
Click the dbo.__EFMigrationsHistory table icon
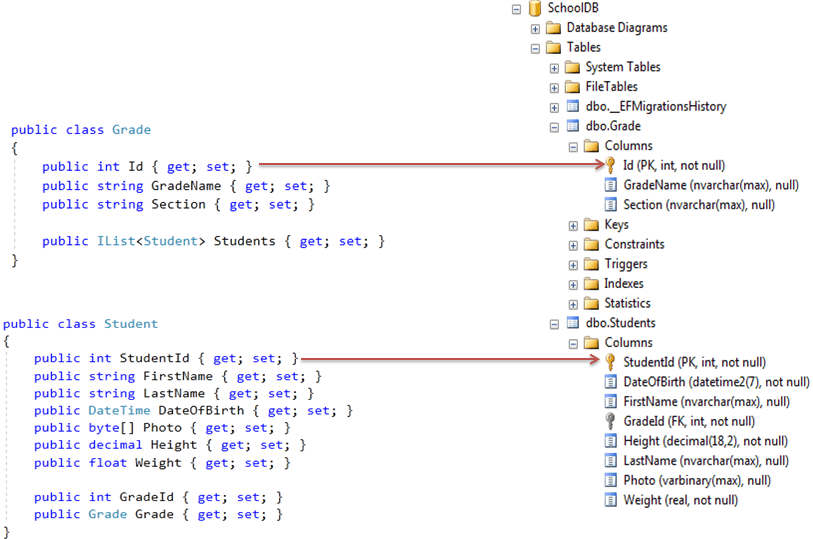(573, 106)
